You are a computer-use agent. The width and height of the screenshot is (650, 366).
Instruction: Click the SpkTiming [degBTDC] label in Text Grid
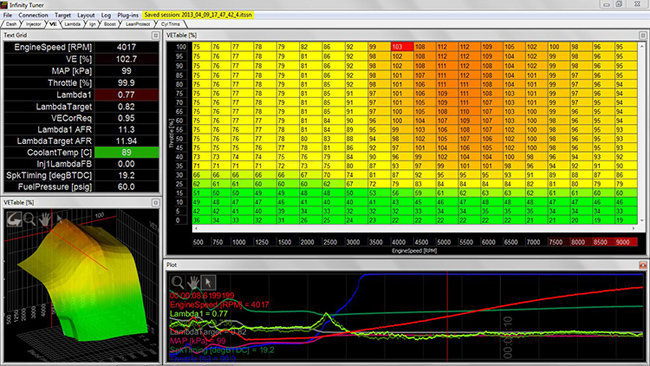pyautogui.click(x=49, y=175)
